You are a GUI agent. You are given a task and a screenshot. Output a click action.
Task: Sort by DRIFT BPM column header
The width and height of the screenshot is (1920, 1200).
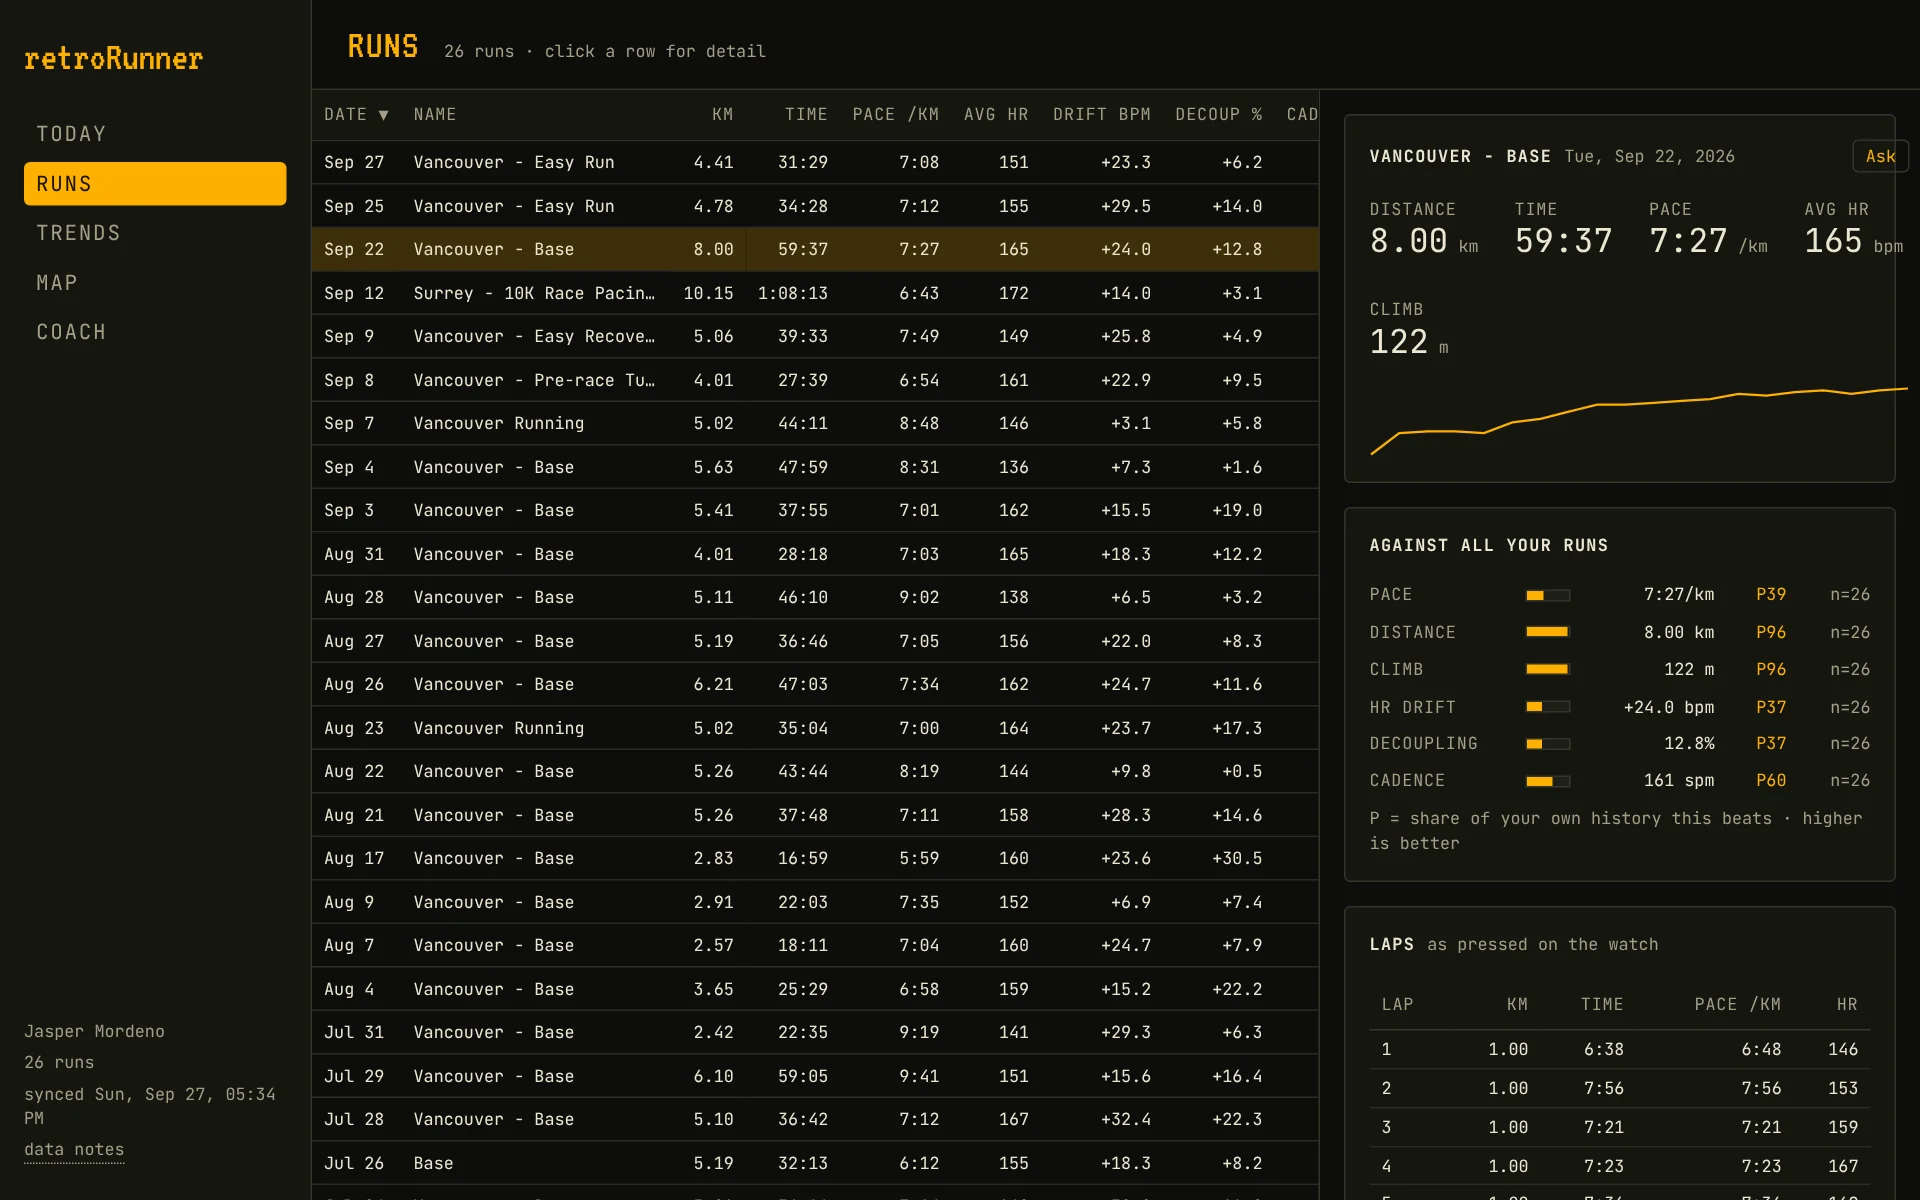[x=1101, y=115]
